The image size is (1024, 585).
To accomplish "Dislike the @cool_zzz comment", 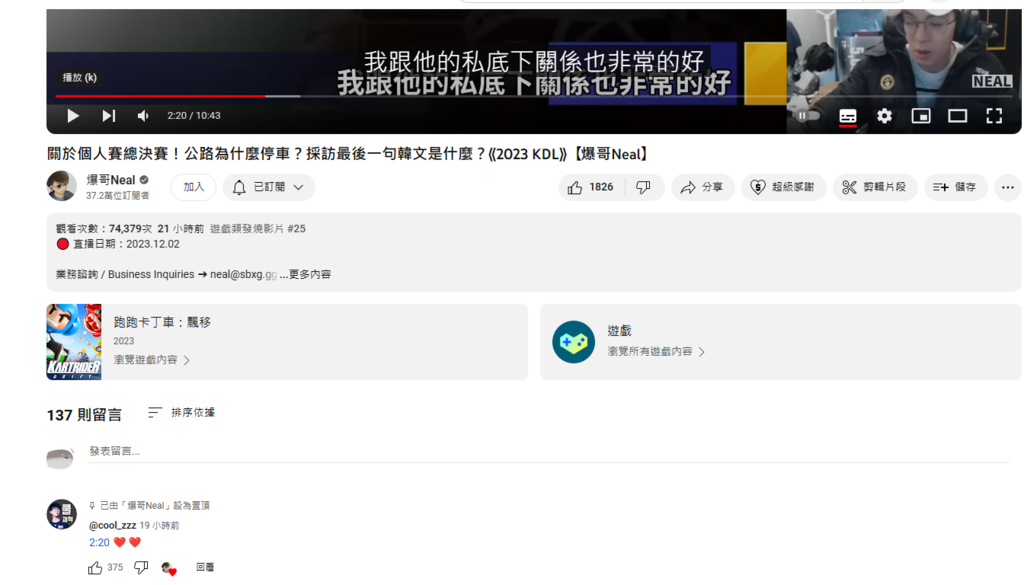I will coord(141,567).
